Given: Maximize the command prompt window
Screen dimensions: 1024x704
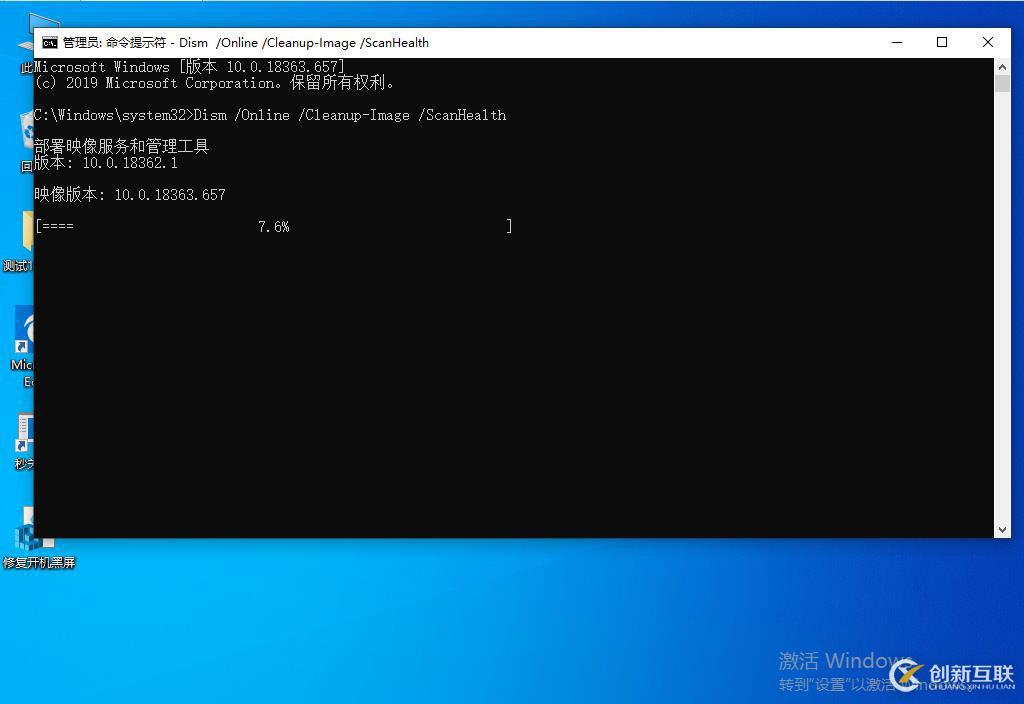Looking at the screenshot, I should [x=942, y=42].
